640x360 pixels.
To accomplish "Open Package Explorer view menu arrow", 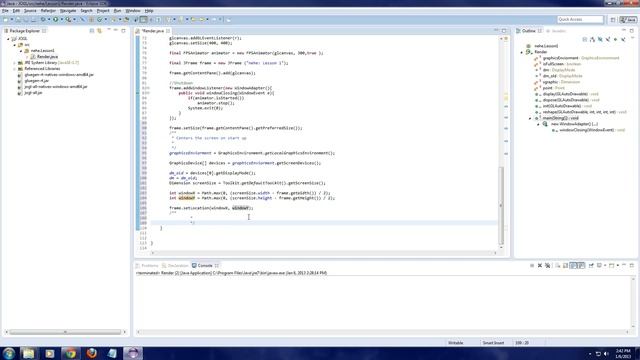I will pyautogui.click(x=109, y=30).
